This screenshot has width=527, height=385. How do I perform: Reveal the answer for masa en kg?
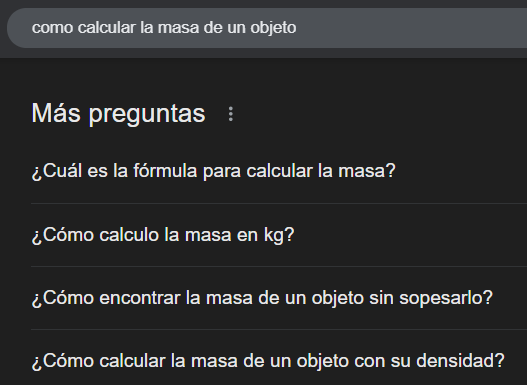[279, 235]
